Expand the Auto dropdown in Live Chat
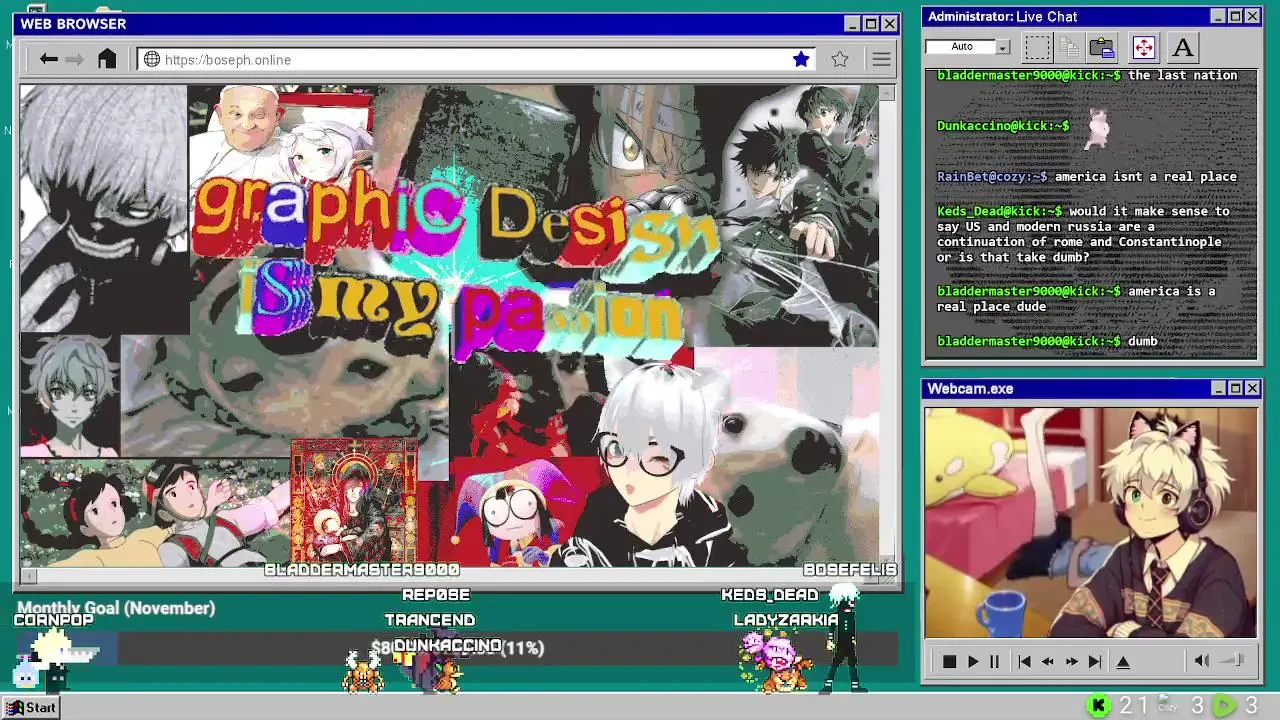This screenshot has height=720, width=1280. point(1003,47)
